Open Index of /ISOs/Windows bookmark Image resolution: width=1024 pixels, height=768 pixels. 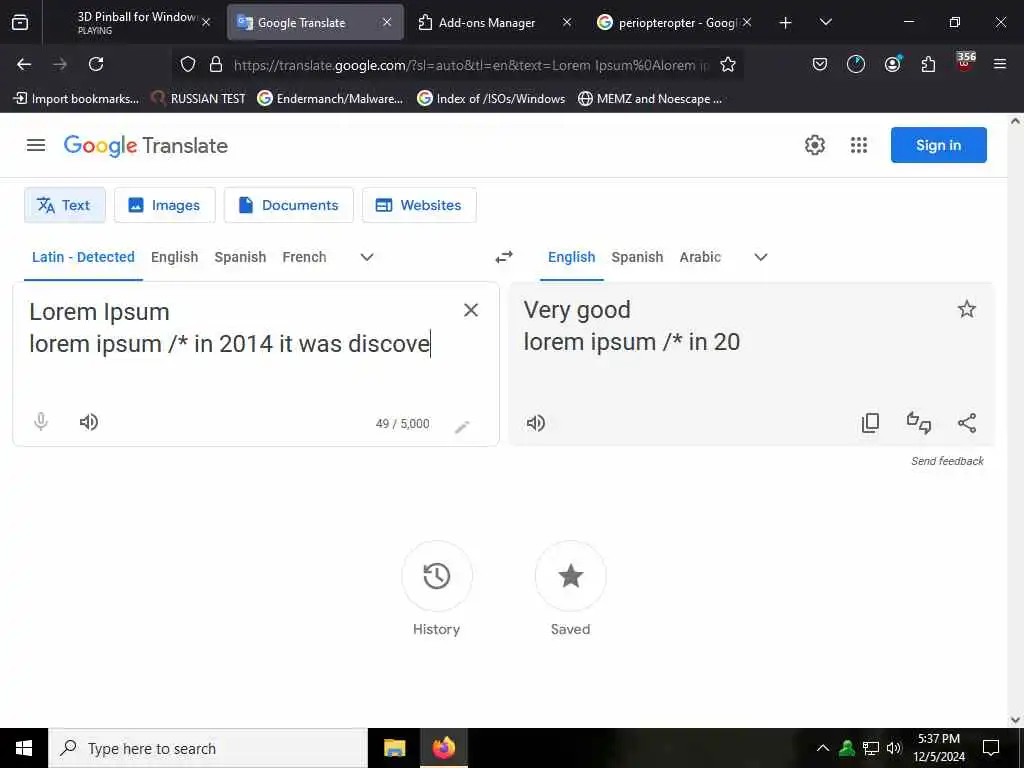point(491,99)
